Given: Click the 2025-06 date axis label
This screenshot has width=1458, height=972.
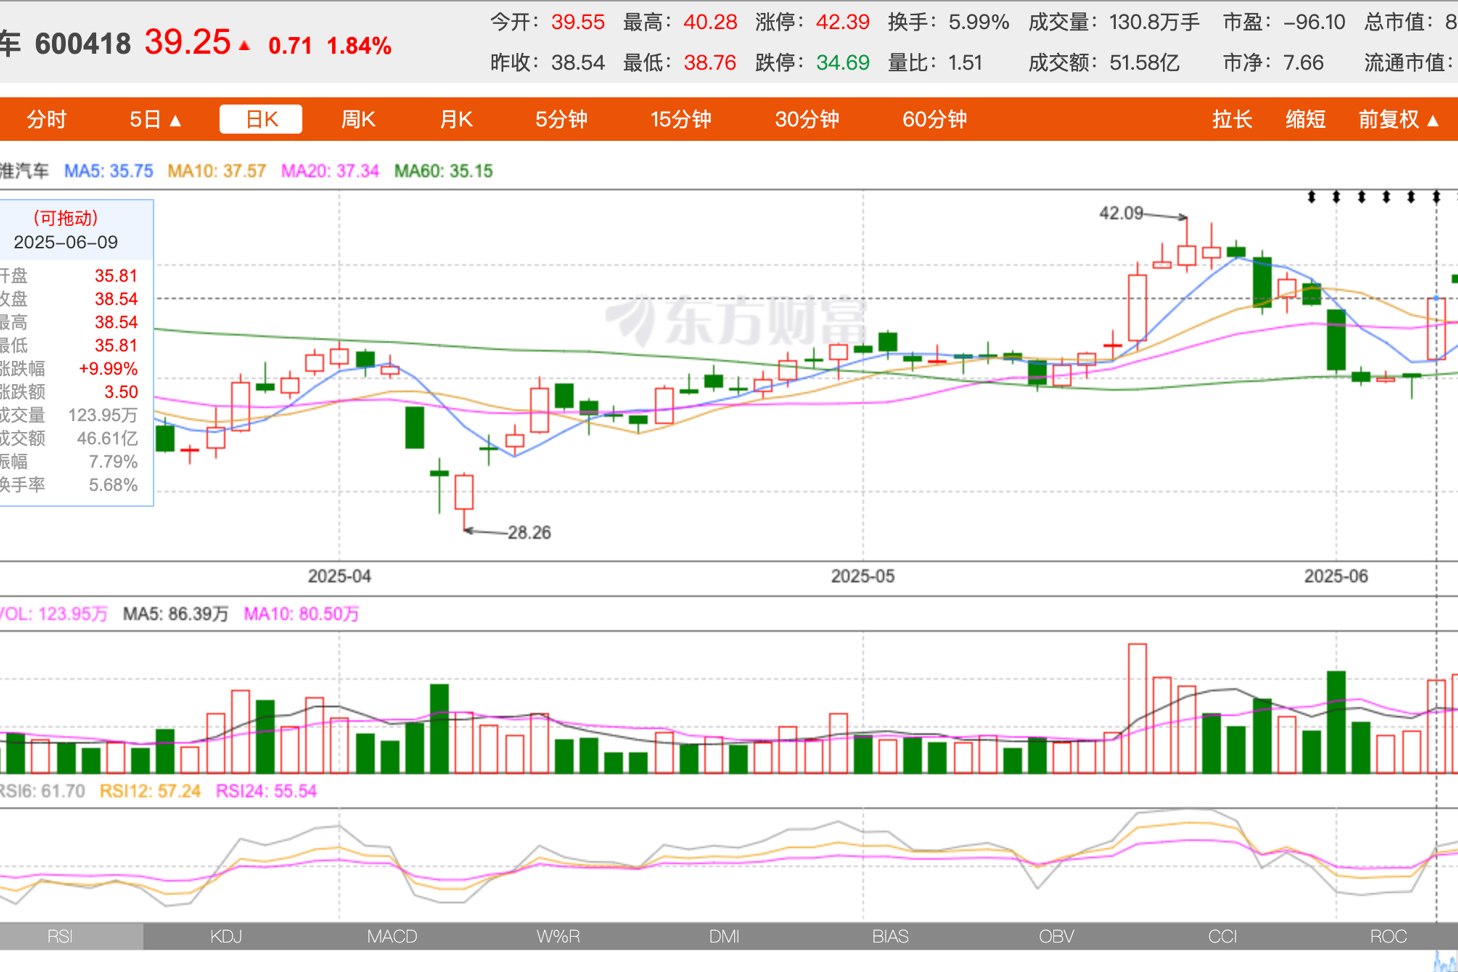Looking at the screenshot, I should tap(1336, 577).
